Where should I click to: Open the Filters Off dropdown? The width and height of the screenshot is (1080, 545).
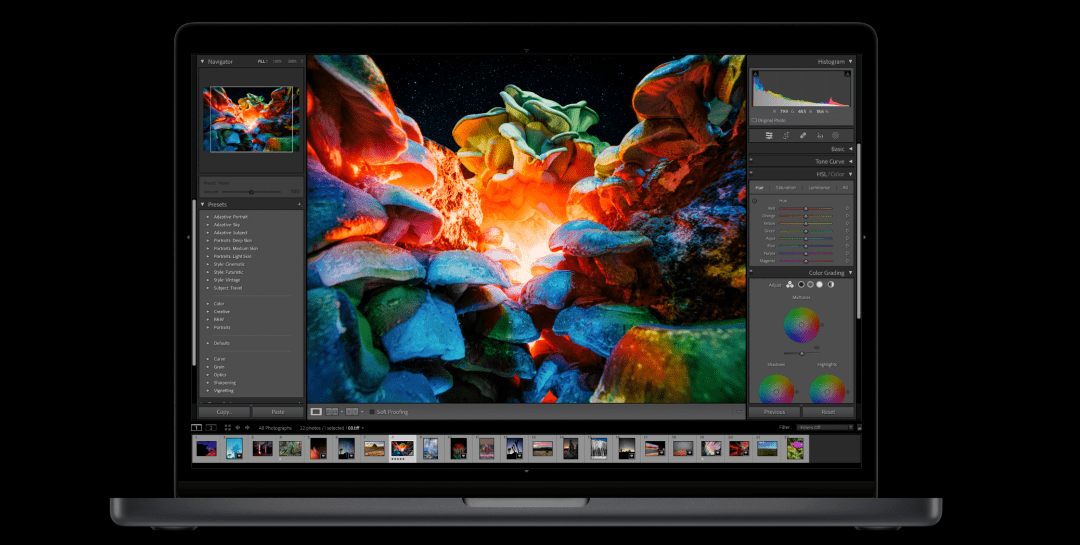coord(825,428)
